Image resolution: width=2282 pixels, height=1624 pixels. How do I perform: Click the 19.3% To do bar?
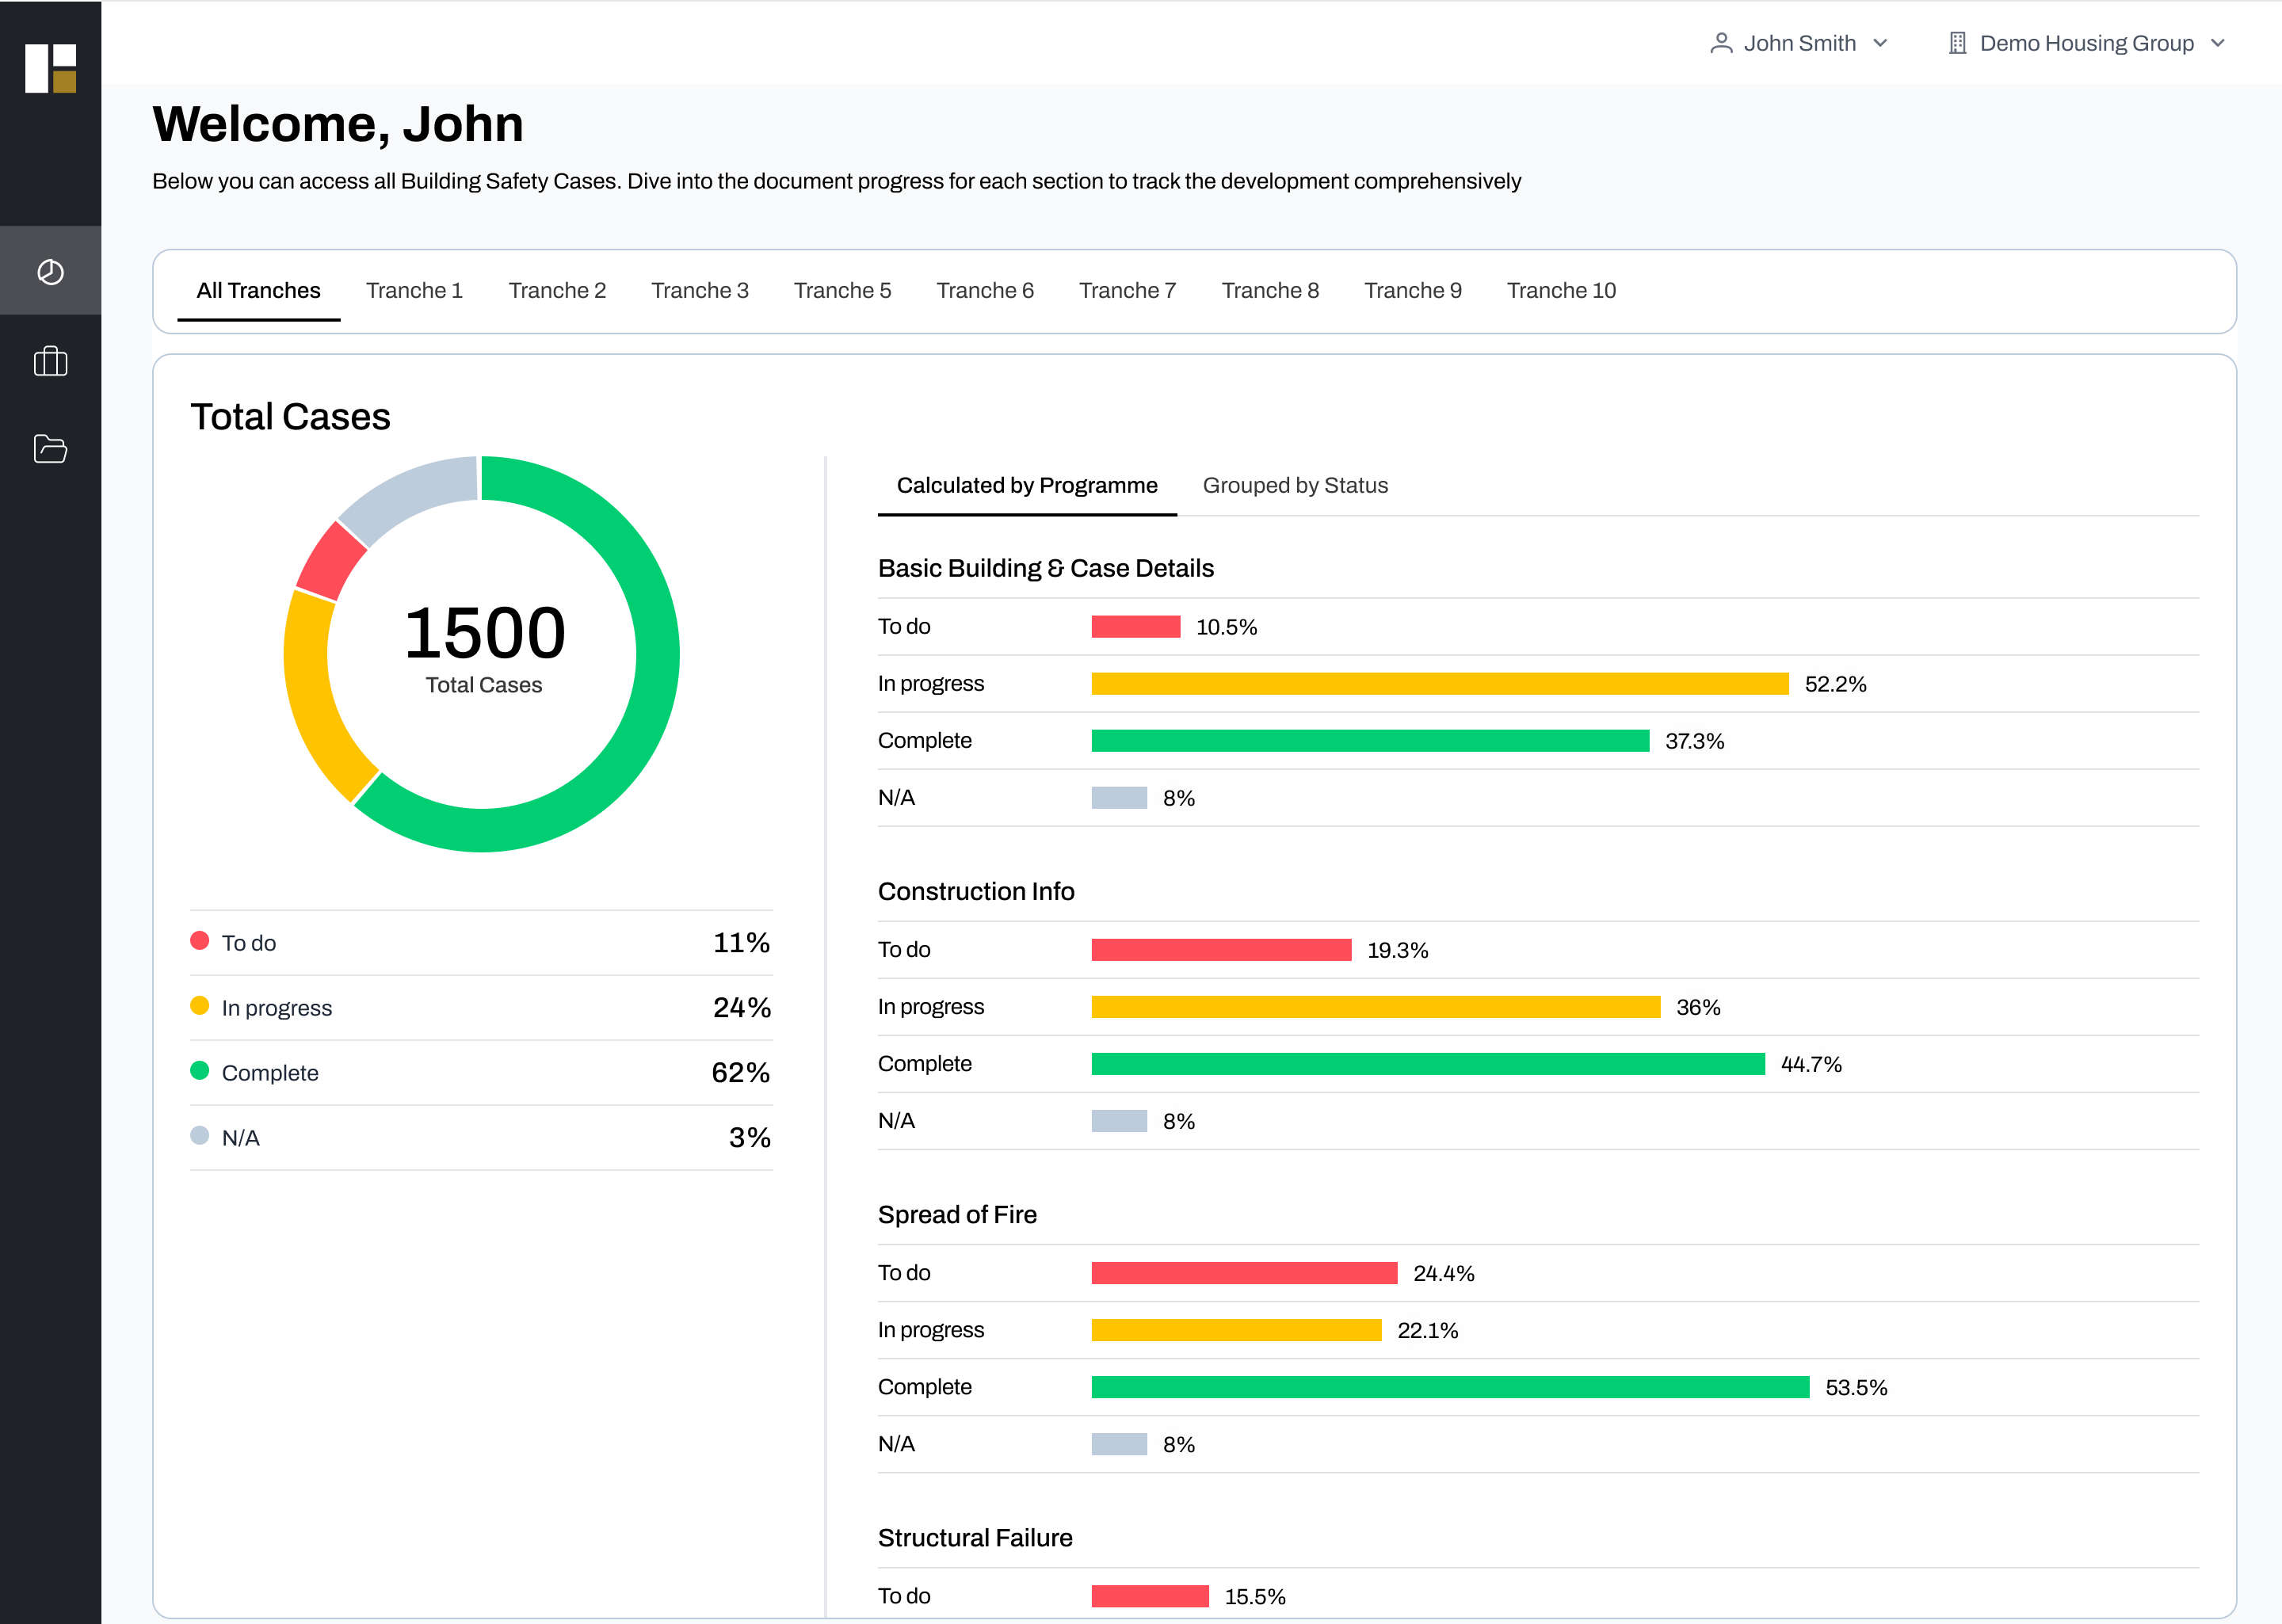1221,950
